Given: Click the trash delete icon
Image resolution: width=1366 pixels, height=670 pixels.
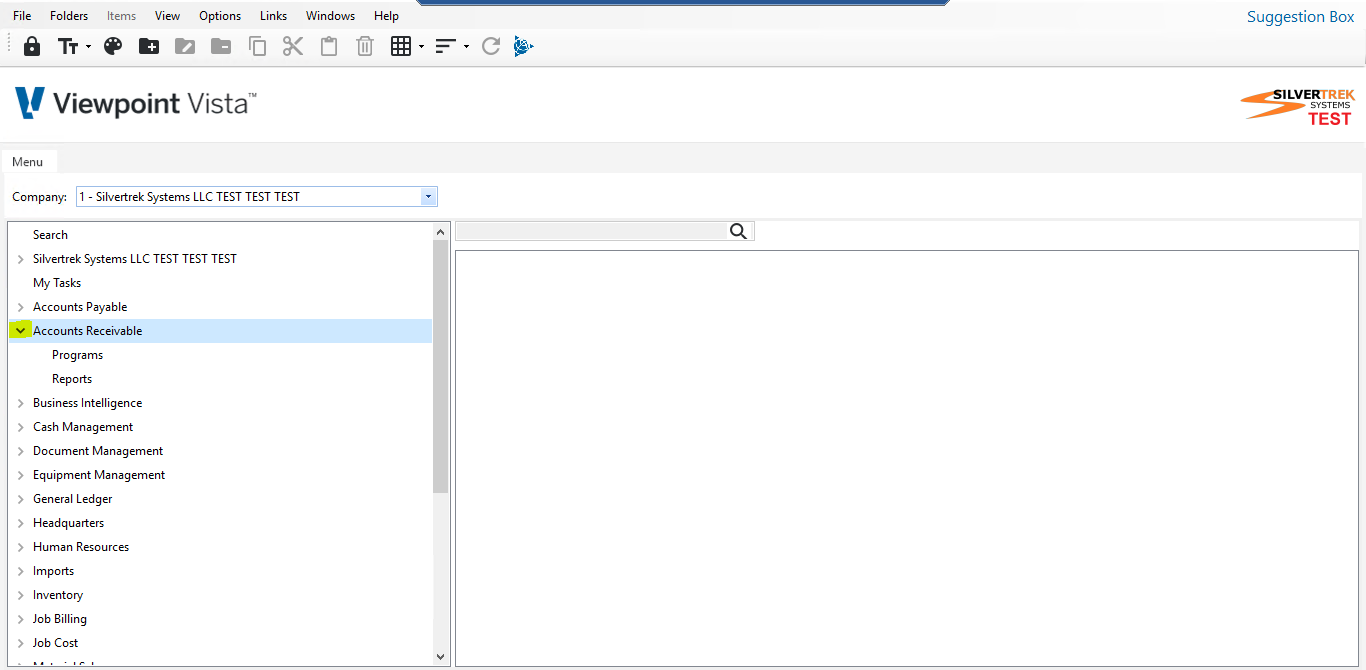Looking at the screenshot, I should [x=365, y=46].
